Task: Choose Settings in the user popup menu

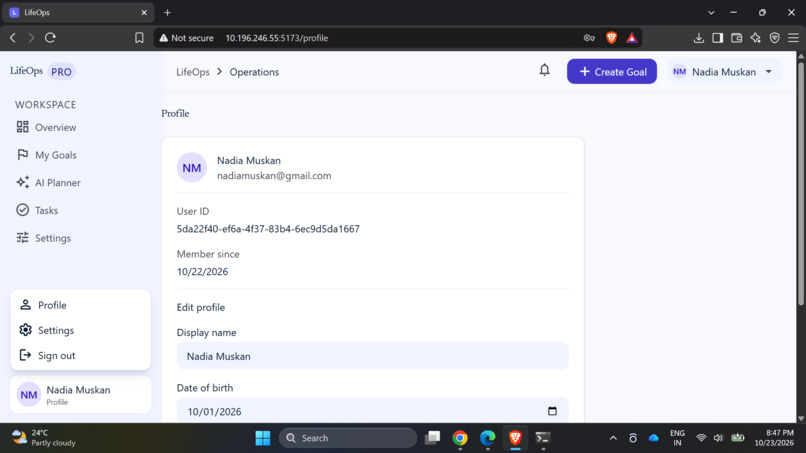Action: (x=81, y=330)
